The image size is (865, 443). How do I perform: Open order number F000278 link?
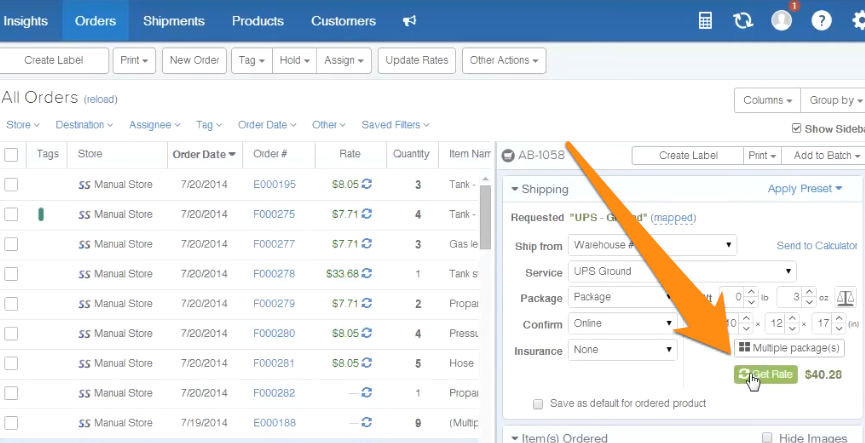[274, 274]
